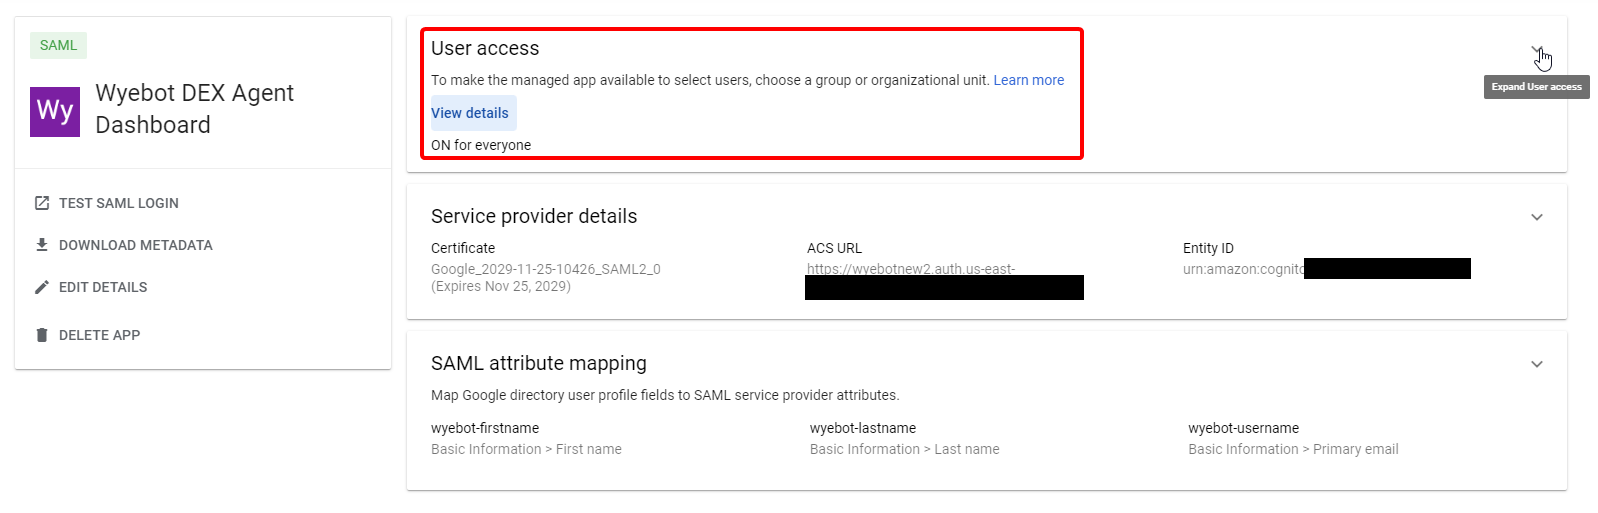1598x513 pixels.
Task: Select DELETE APP in the sidebar
Action: pos(99,335)
